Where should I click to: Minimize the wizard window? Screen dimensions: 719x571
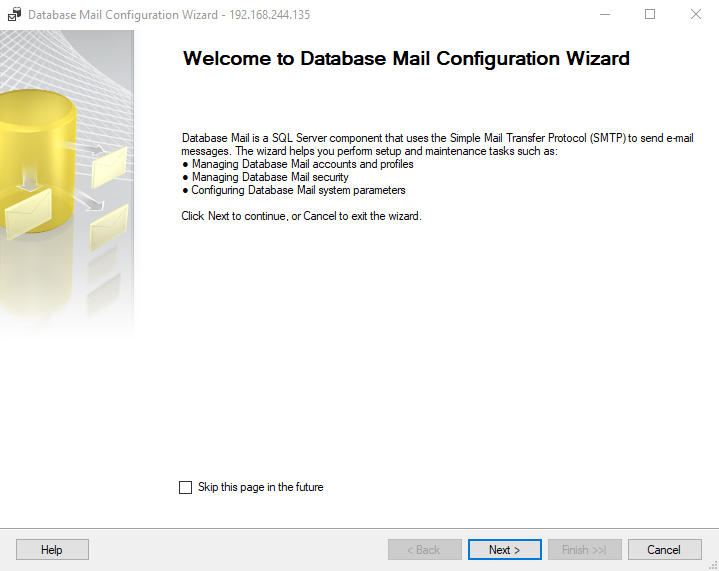coord(605,15)
